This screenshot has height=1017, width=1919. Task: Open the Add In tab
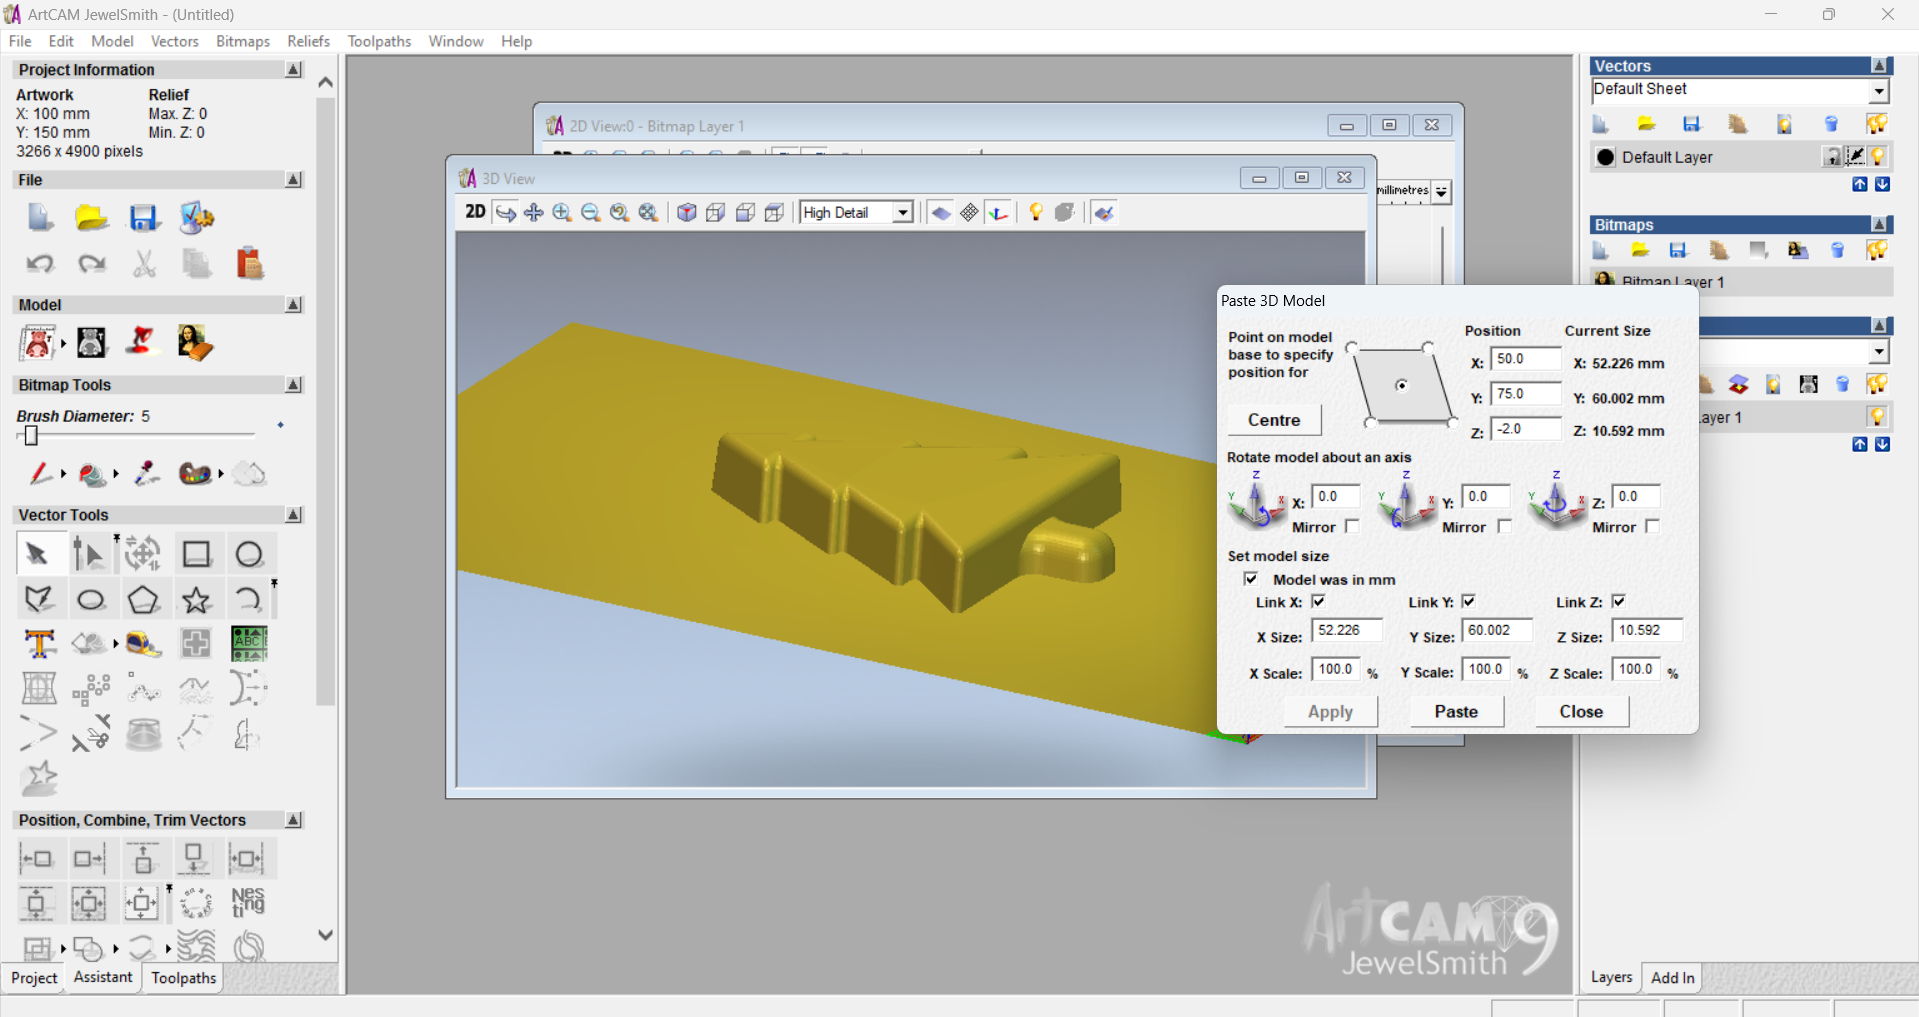1672,978
